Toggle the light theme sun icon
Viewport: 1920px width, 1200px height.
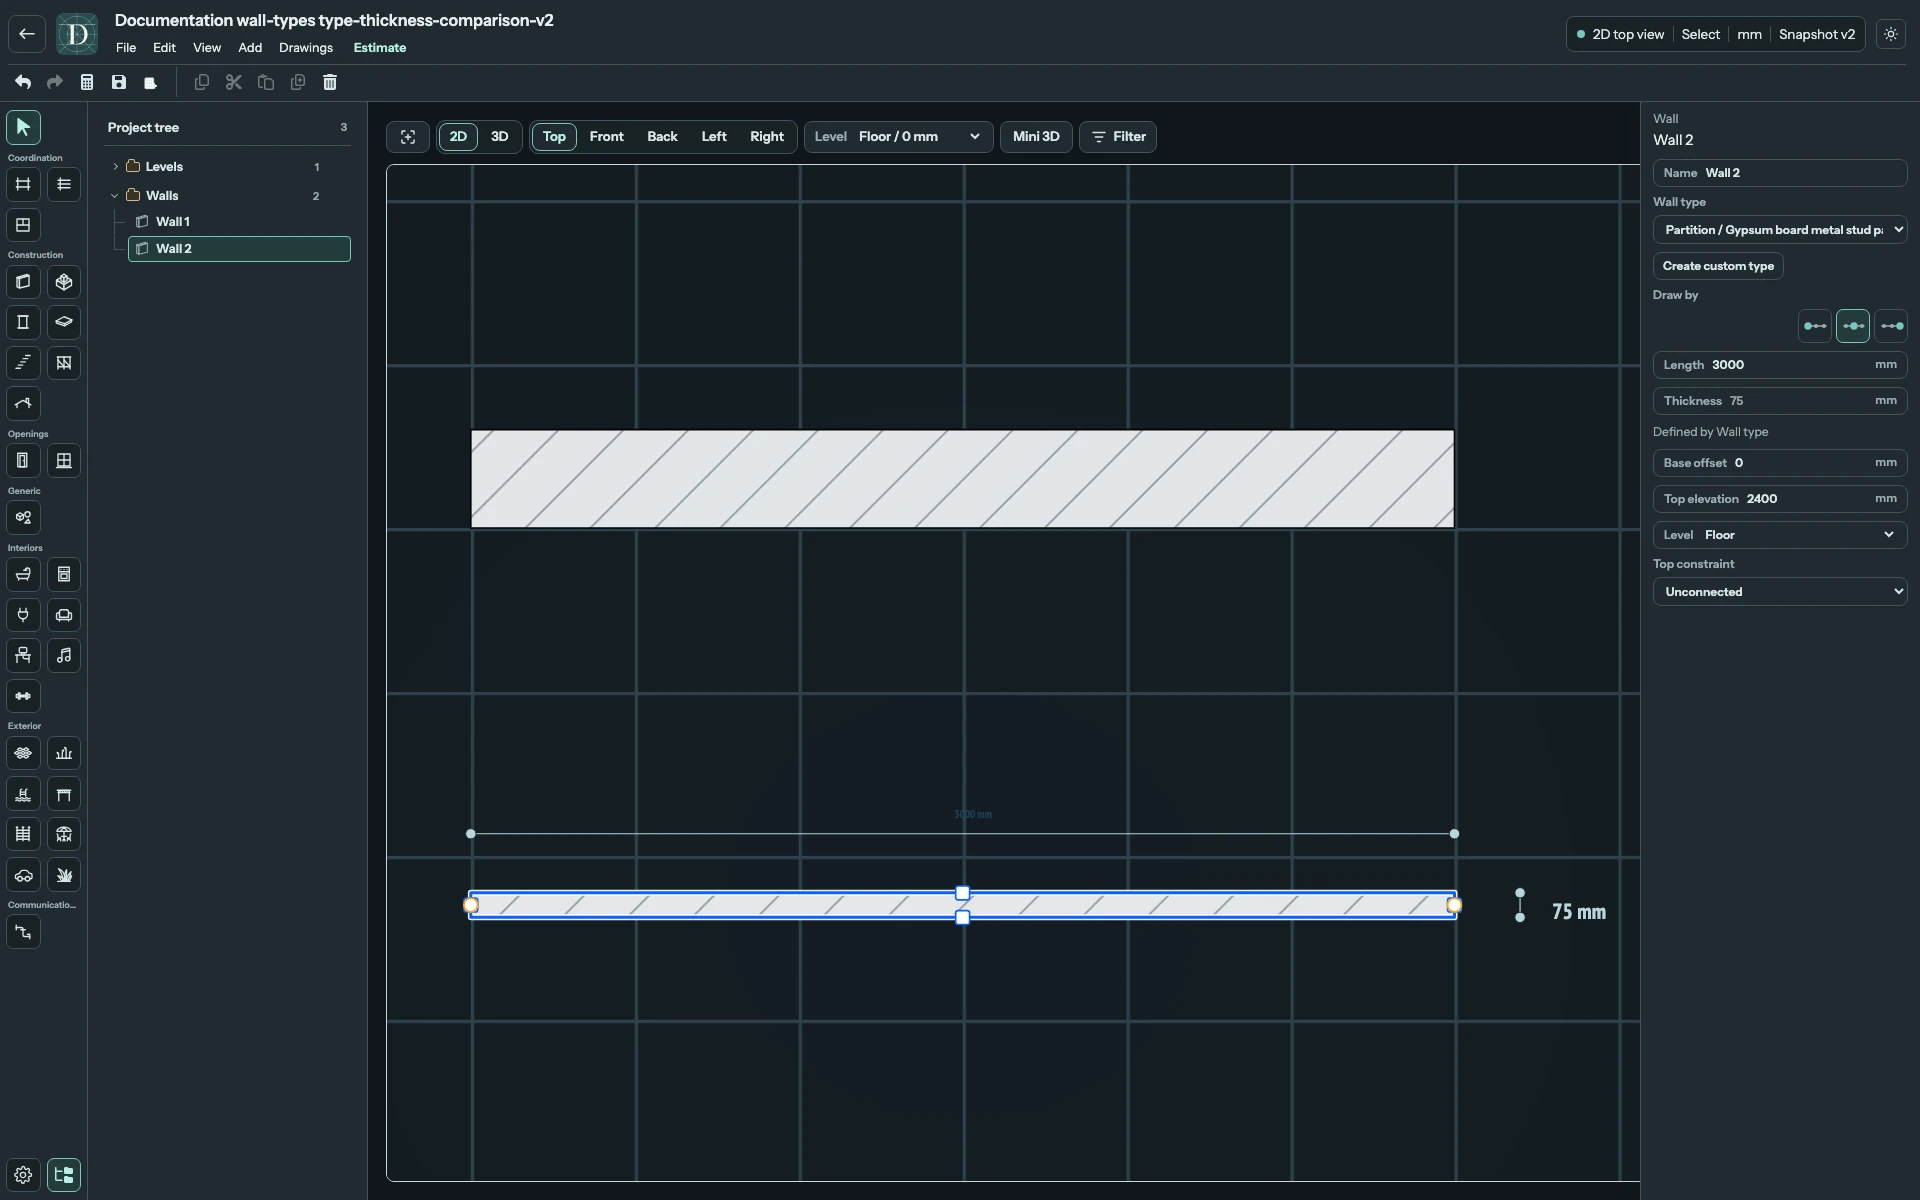1891,34
